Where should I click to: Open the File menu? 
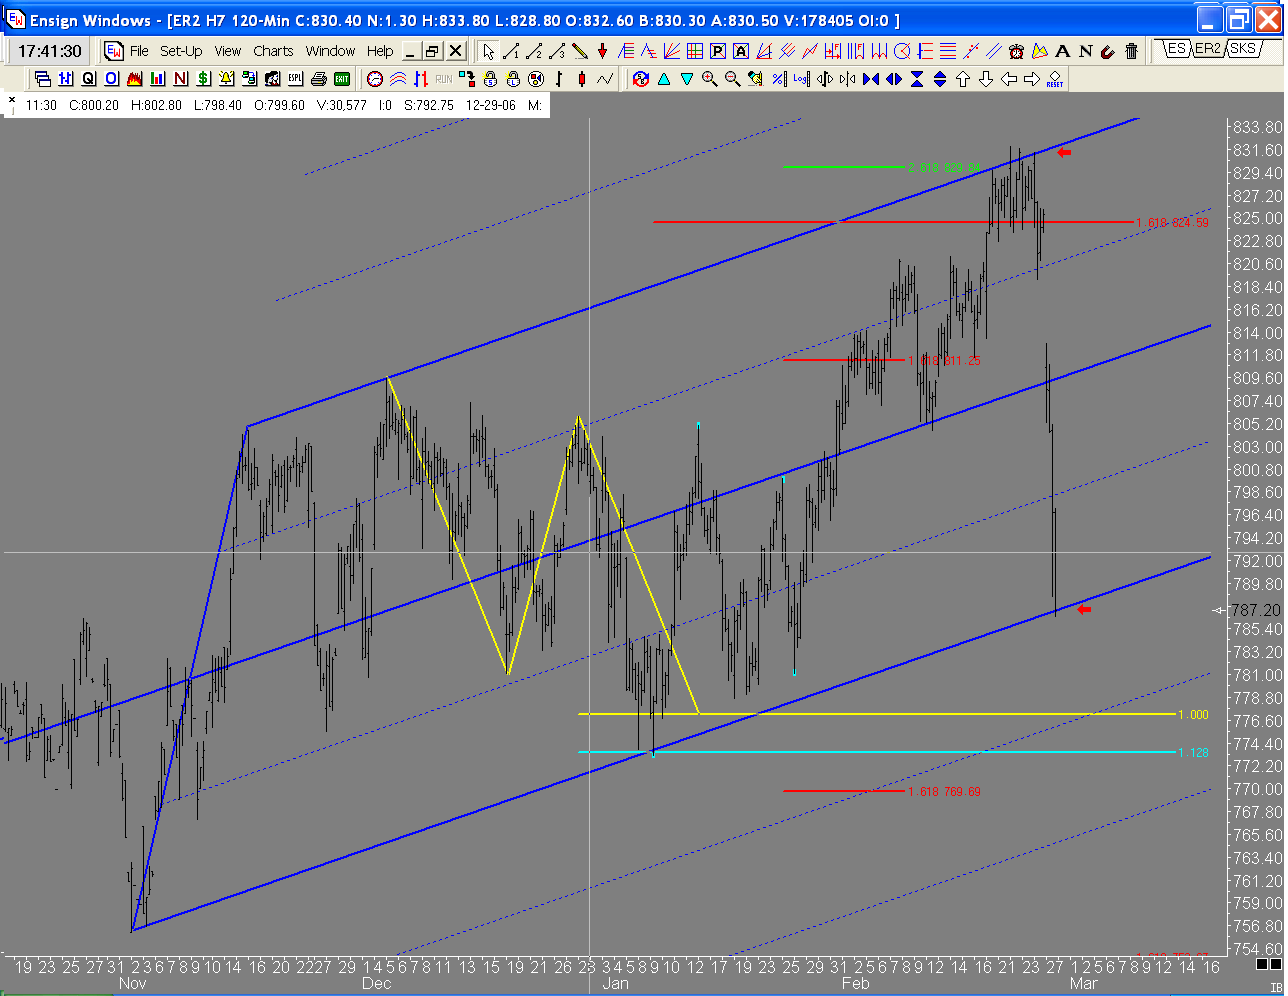139,51
